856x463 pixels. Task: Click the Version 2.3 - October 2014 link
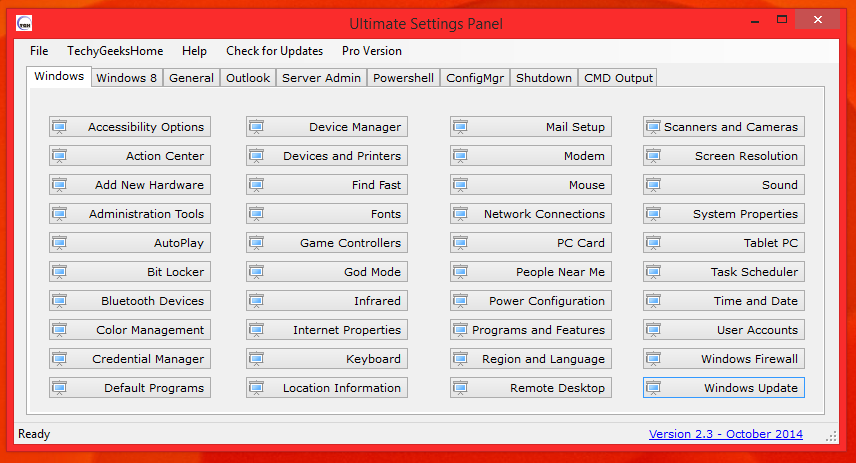click(x=725, y=435)
